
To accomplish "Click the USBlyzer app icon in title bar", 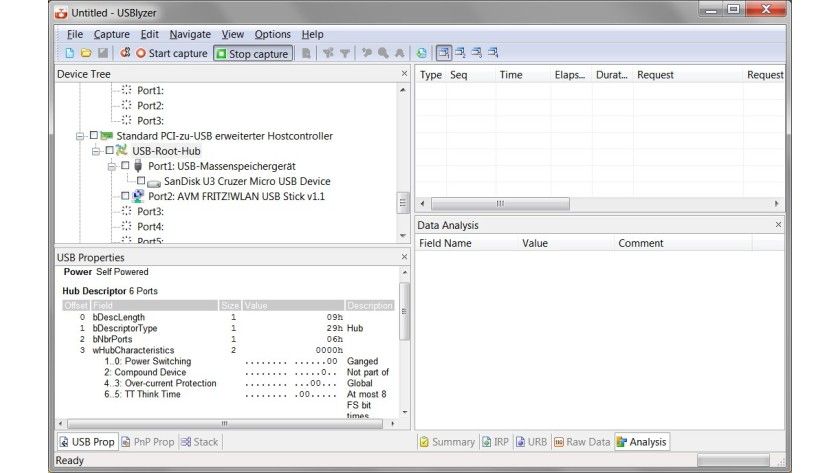I will pyautogui.click(x=61, y=12).
